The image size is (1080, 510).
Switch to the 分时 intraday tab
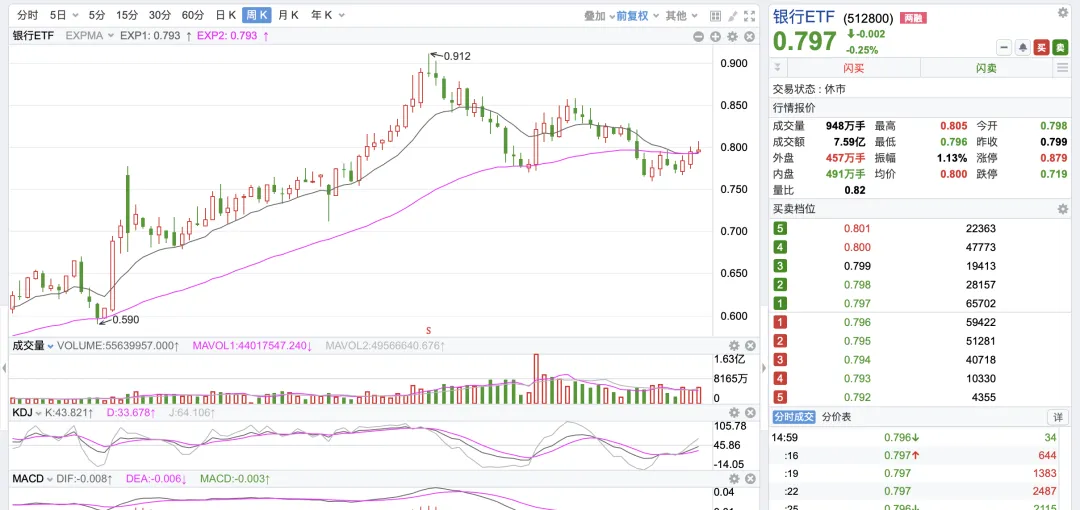click(28, 15)
